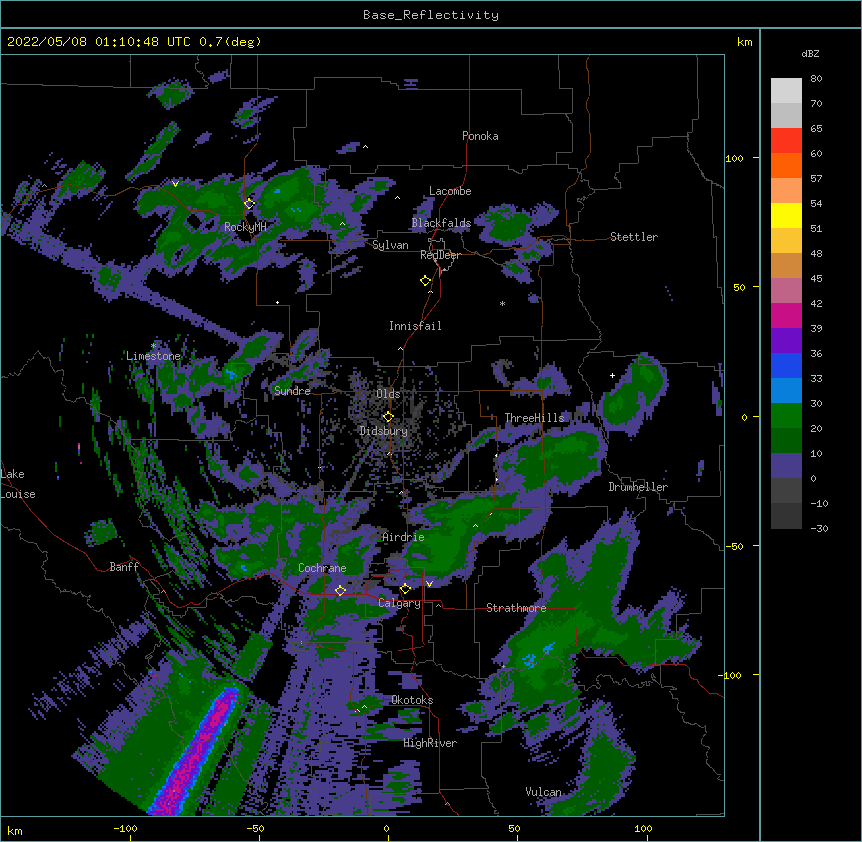Screen dimensions: 862x842
Task: Click the orange swatch for 57-60 dBZ
Action: click(x=786, y=165)
